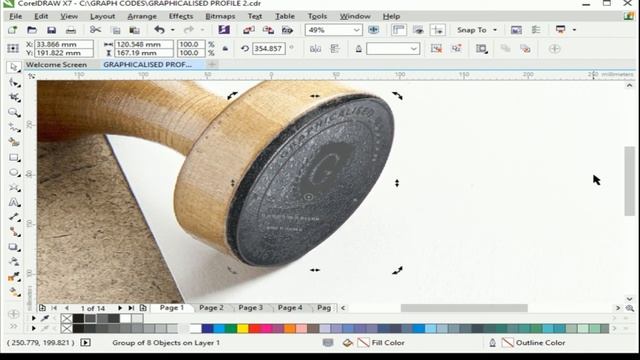Open the zoom level 49% dropdown
Viewport: 640px width, 360px height.
coord(356,30)
